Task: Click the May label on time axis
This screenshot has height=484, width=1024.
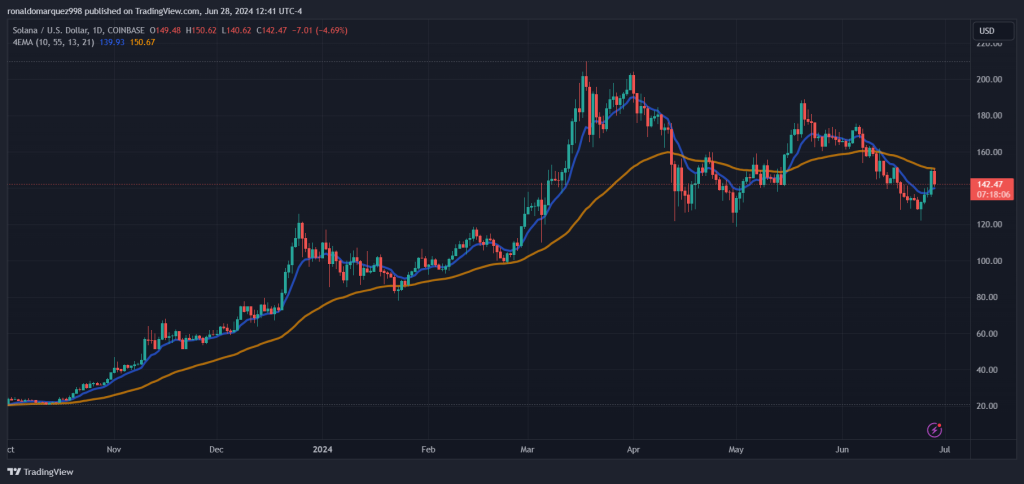Action: click(x=736, y=450)
